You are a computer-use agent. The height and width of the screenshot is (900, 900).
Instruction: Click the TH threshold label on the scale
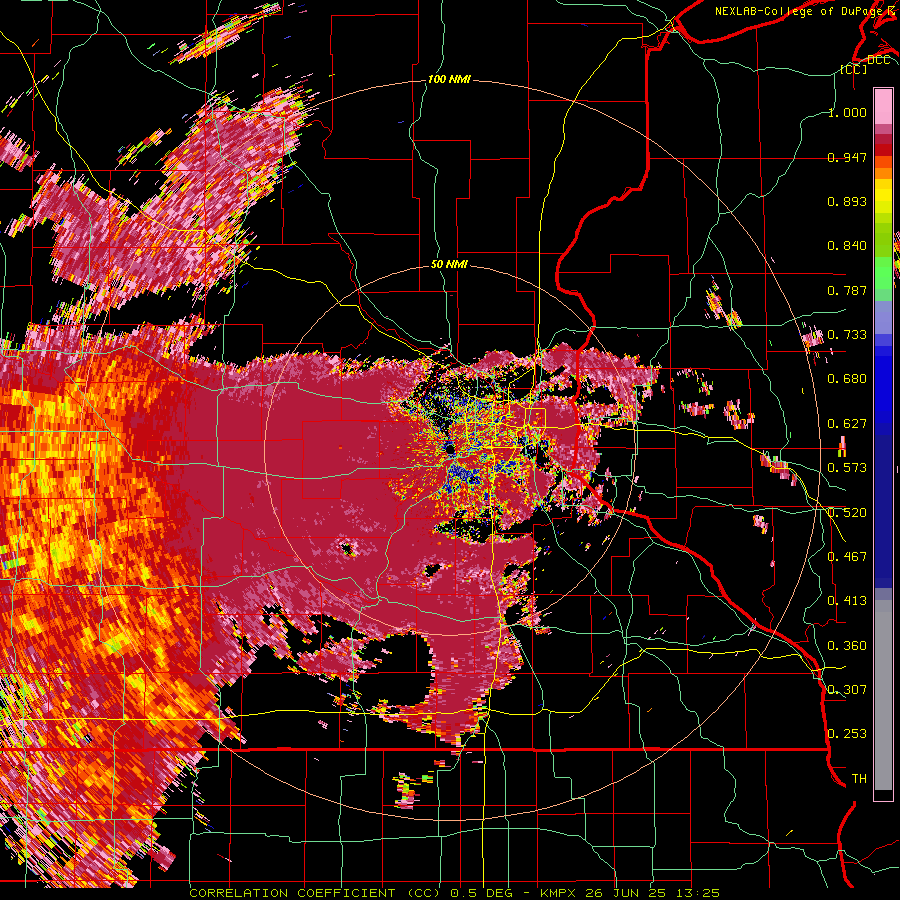(x=859, y=779)
